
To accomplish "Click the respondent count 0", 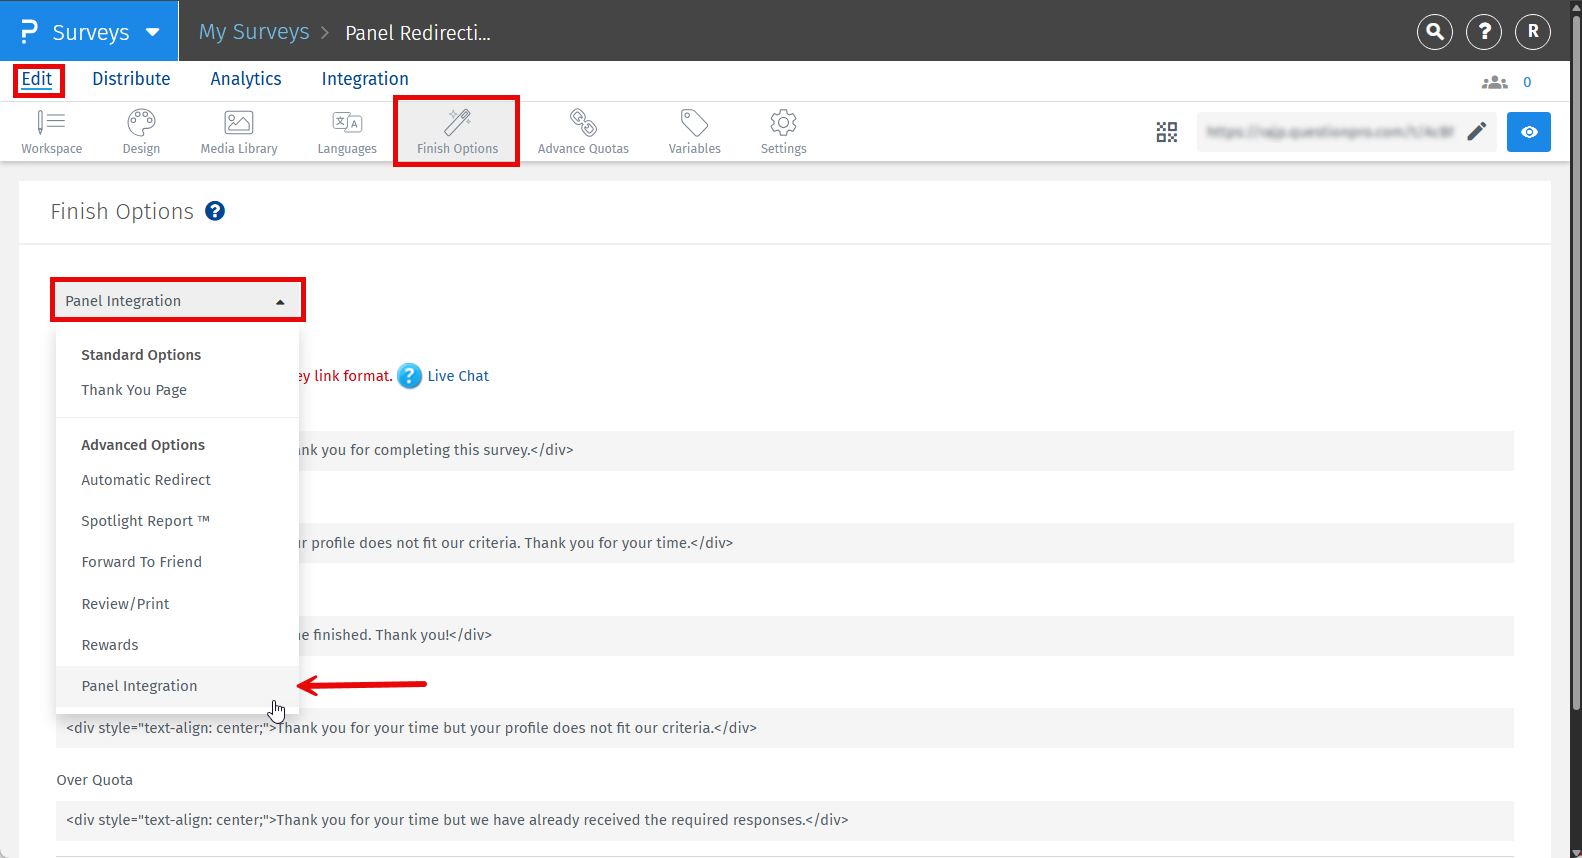I will [x=1527, y=82].
